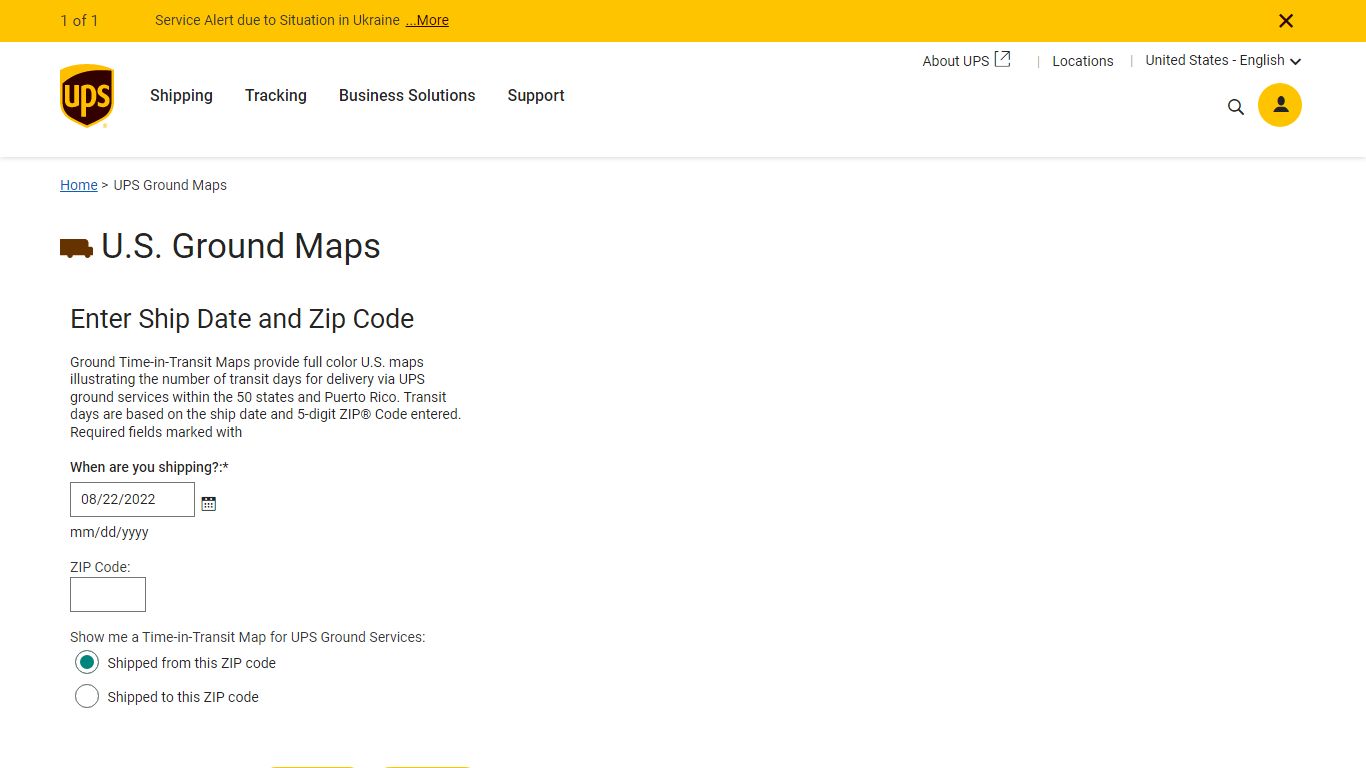
Task: Open the Shipping menu
Action: 181,95
